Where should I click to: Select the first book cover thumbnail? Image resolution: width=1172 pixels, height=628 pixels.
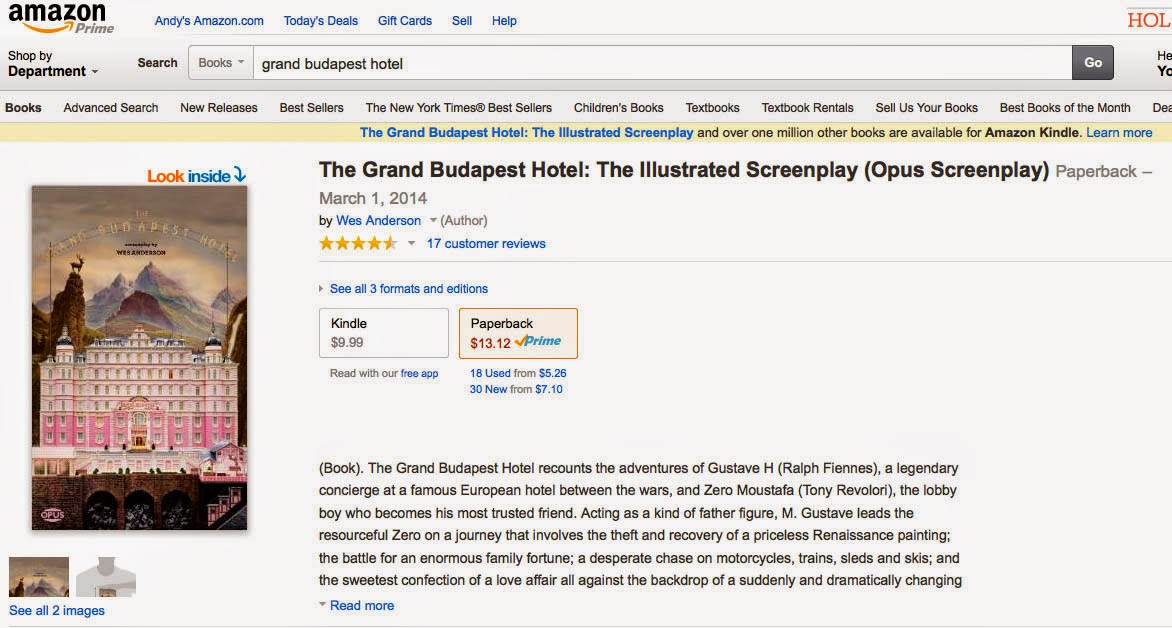click(x=39, y=577)
